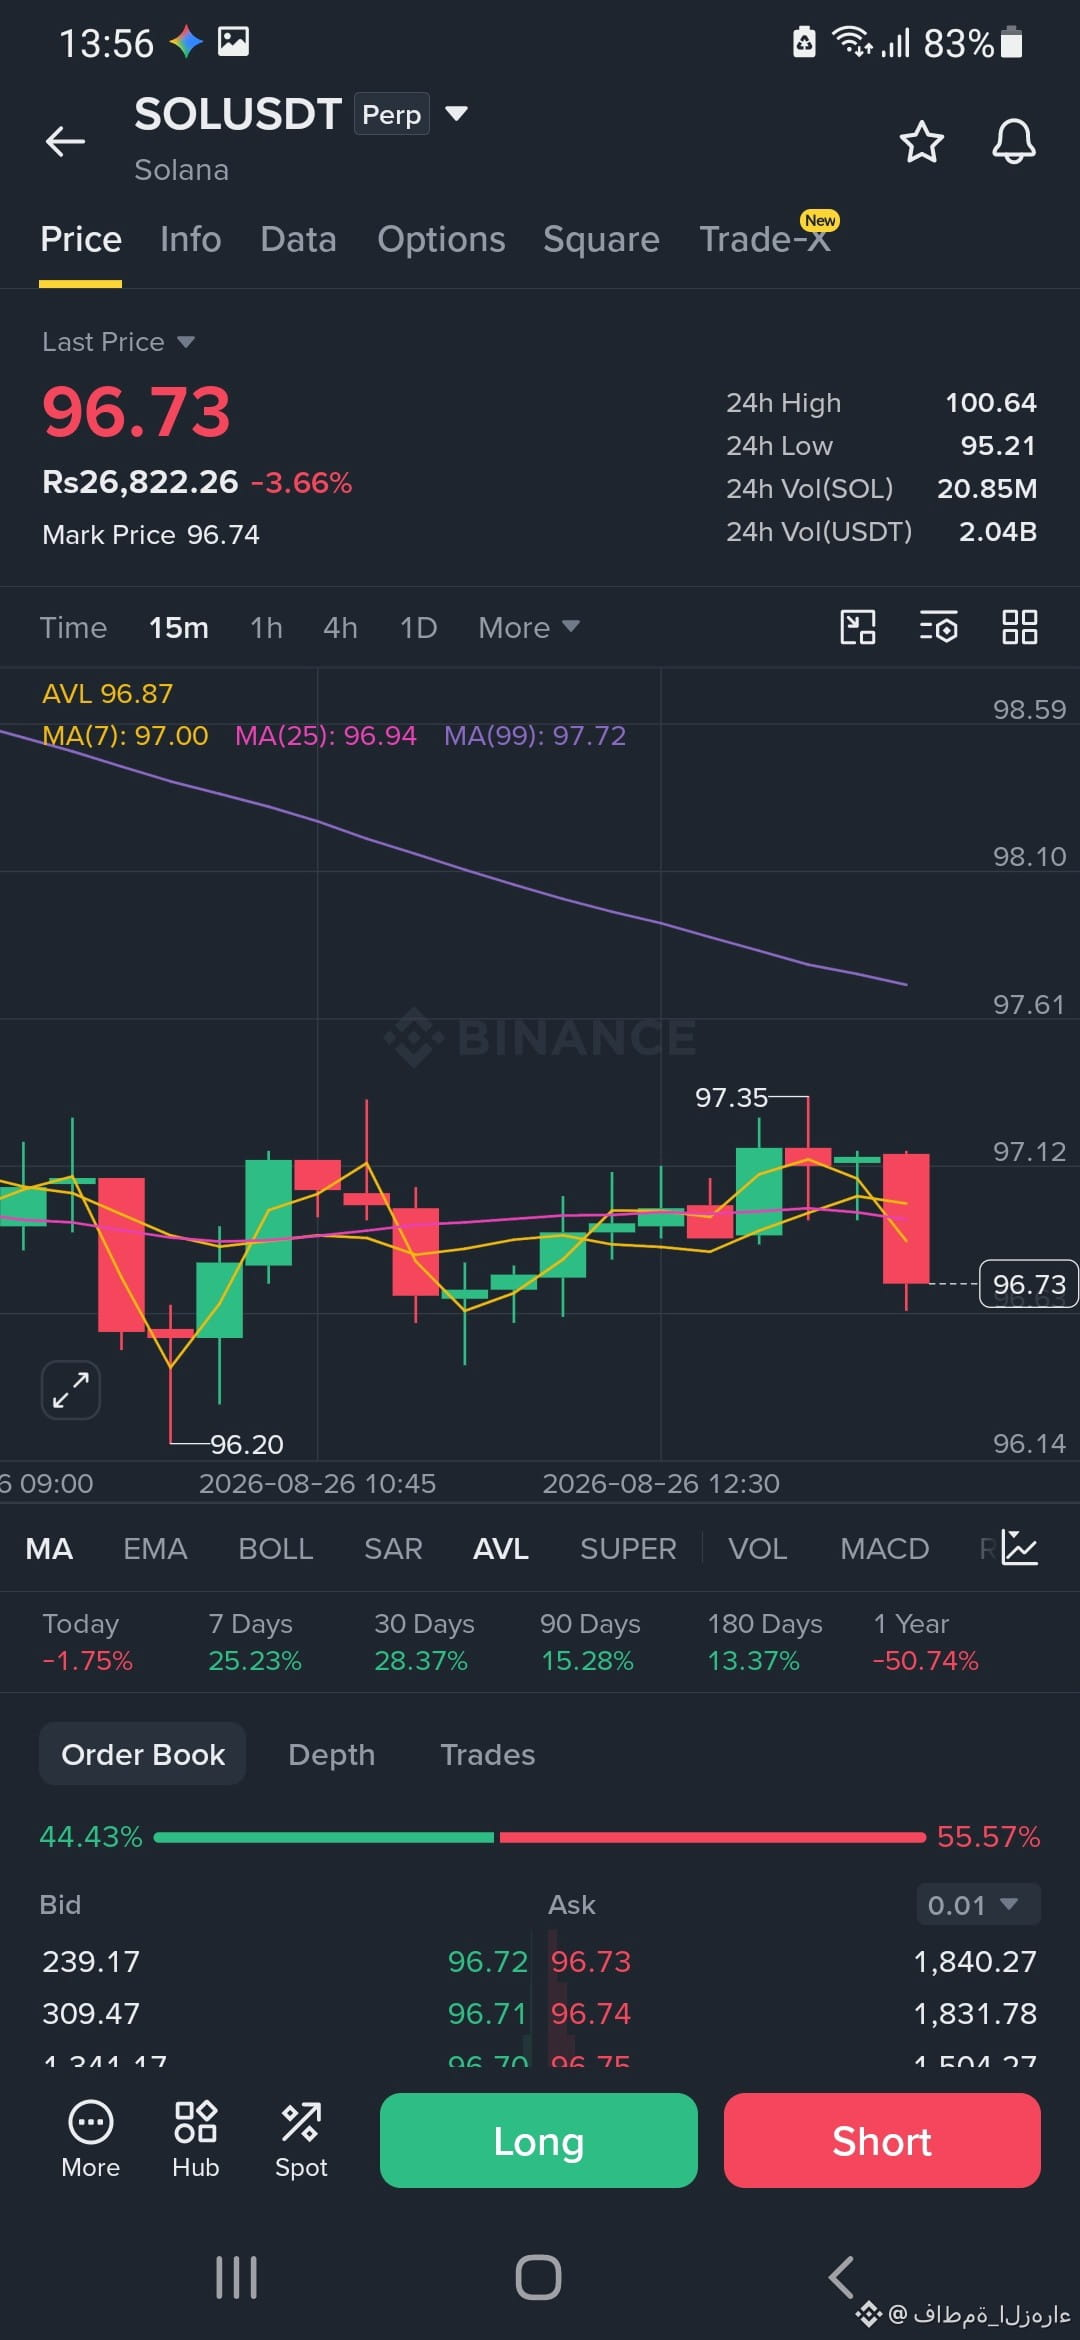1080x2340 pixels.
Task: Open price alert bell icon
Action: tap(1013, 141)
